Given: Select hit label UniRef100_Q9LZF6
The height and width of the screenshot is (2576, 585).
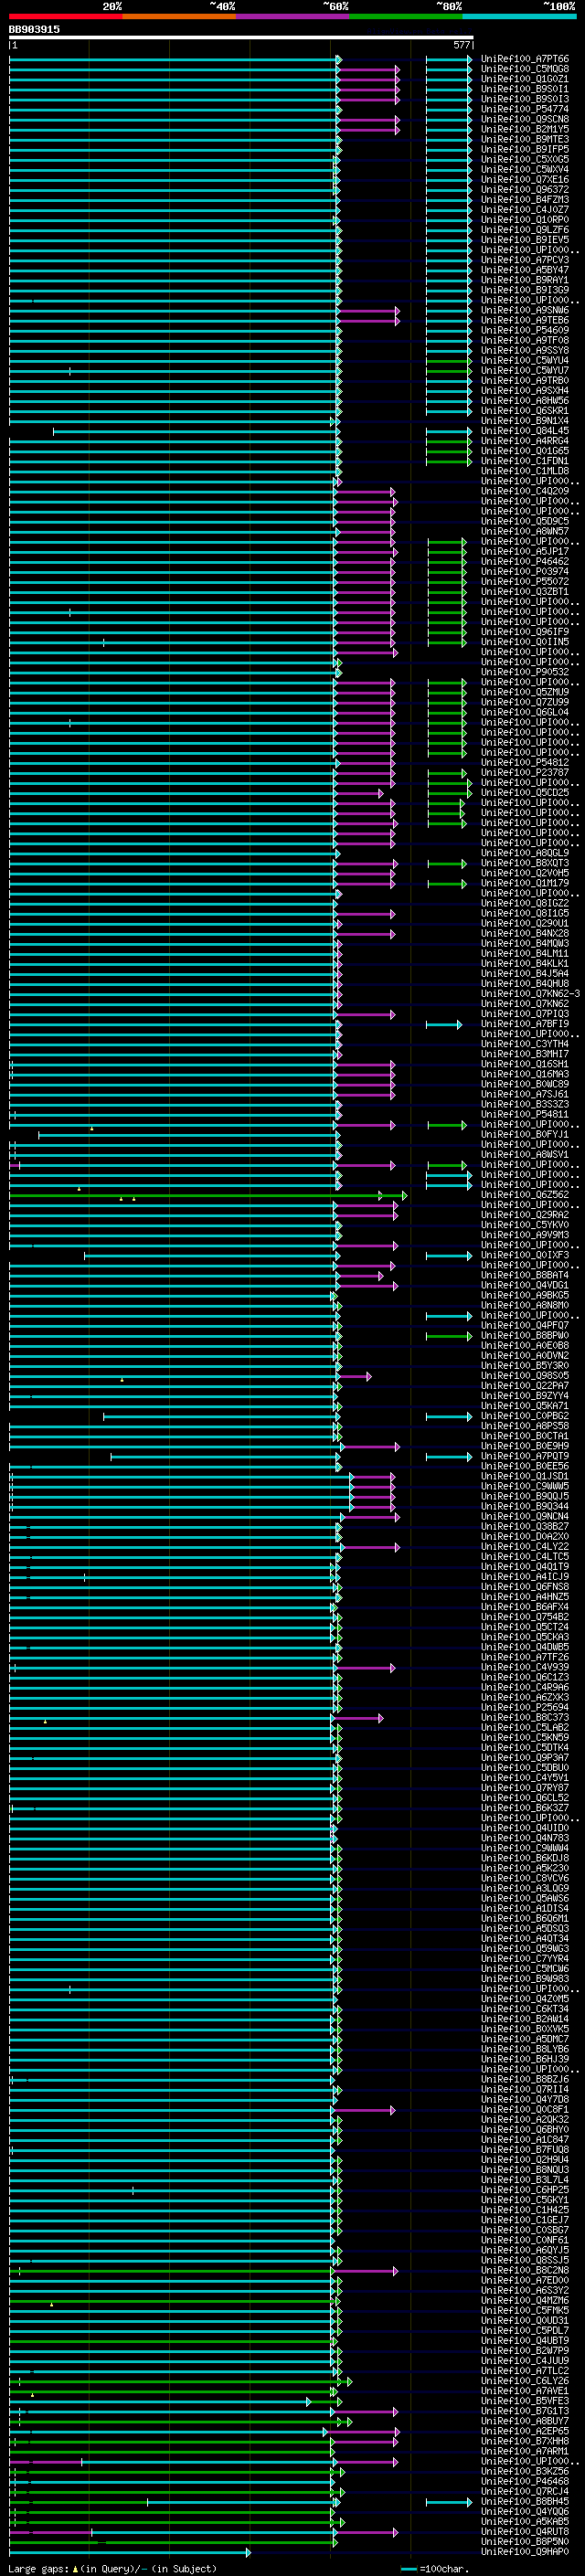Looking at the screenshot, I should pyautogui.click(x=524, y=230).
